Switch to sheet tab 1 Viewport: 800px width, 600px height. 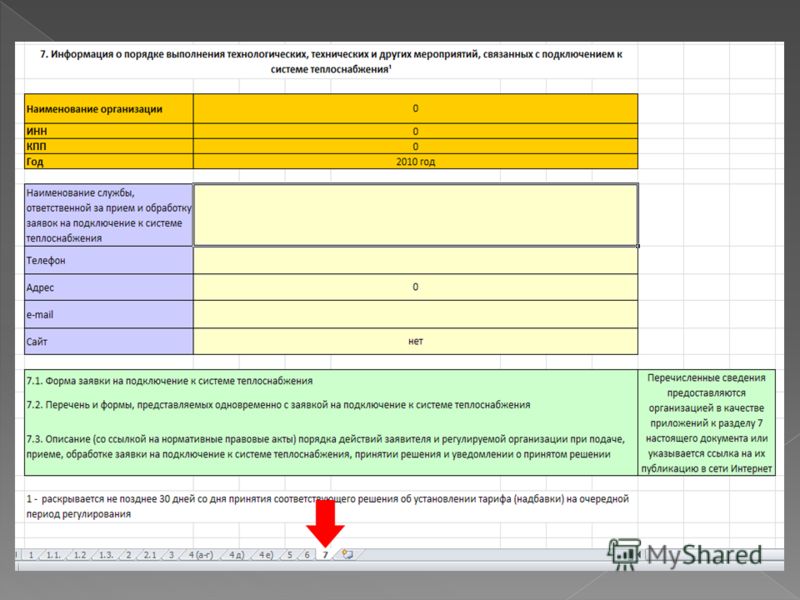[31, 555]
